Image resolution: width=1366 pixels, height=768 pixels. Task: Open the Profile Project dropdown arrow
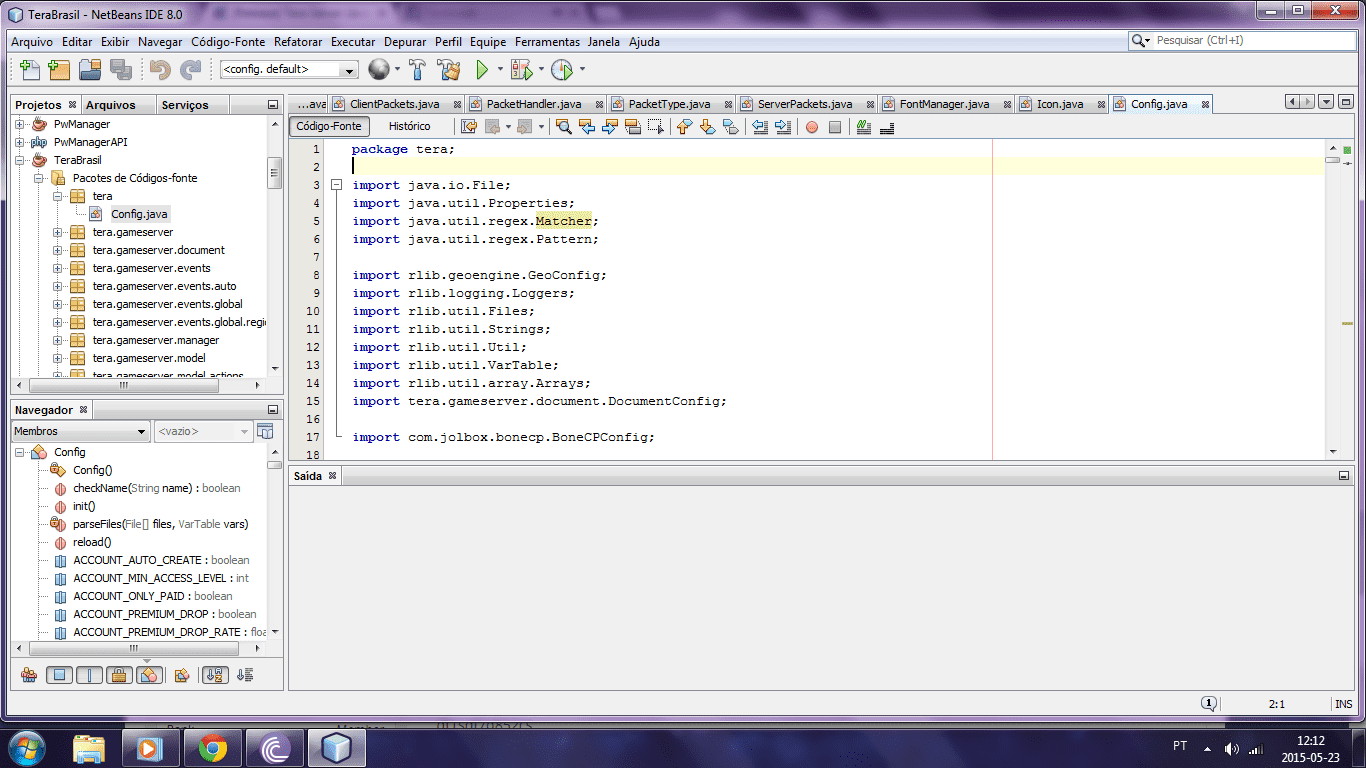coord(581,70)
